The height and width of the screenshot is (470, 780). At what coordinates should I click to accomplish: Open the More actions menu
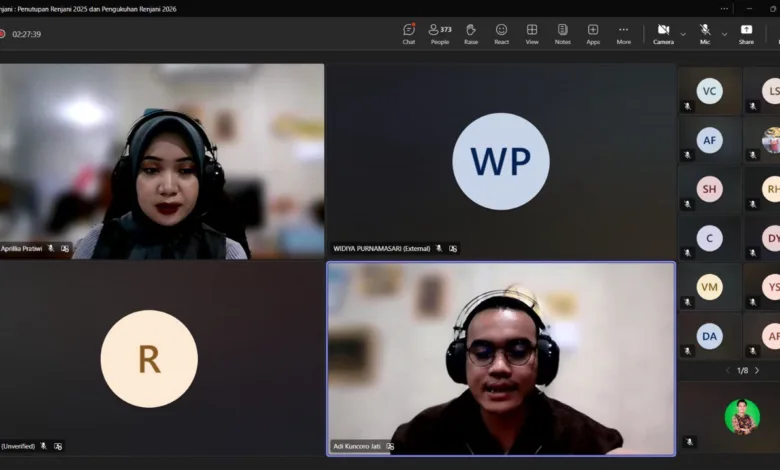coord(624,34)
